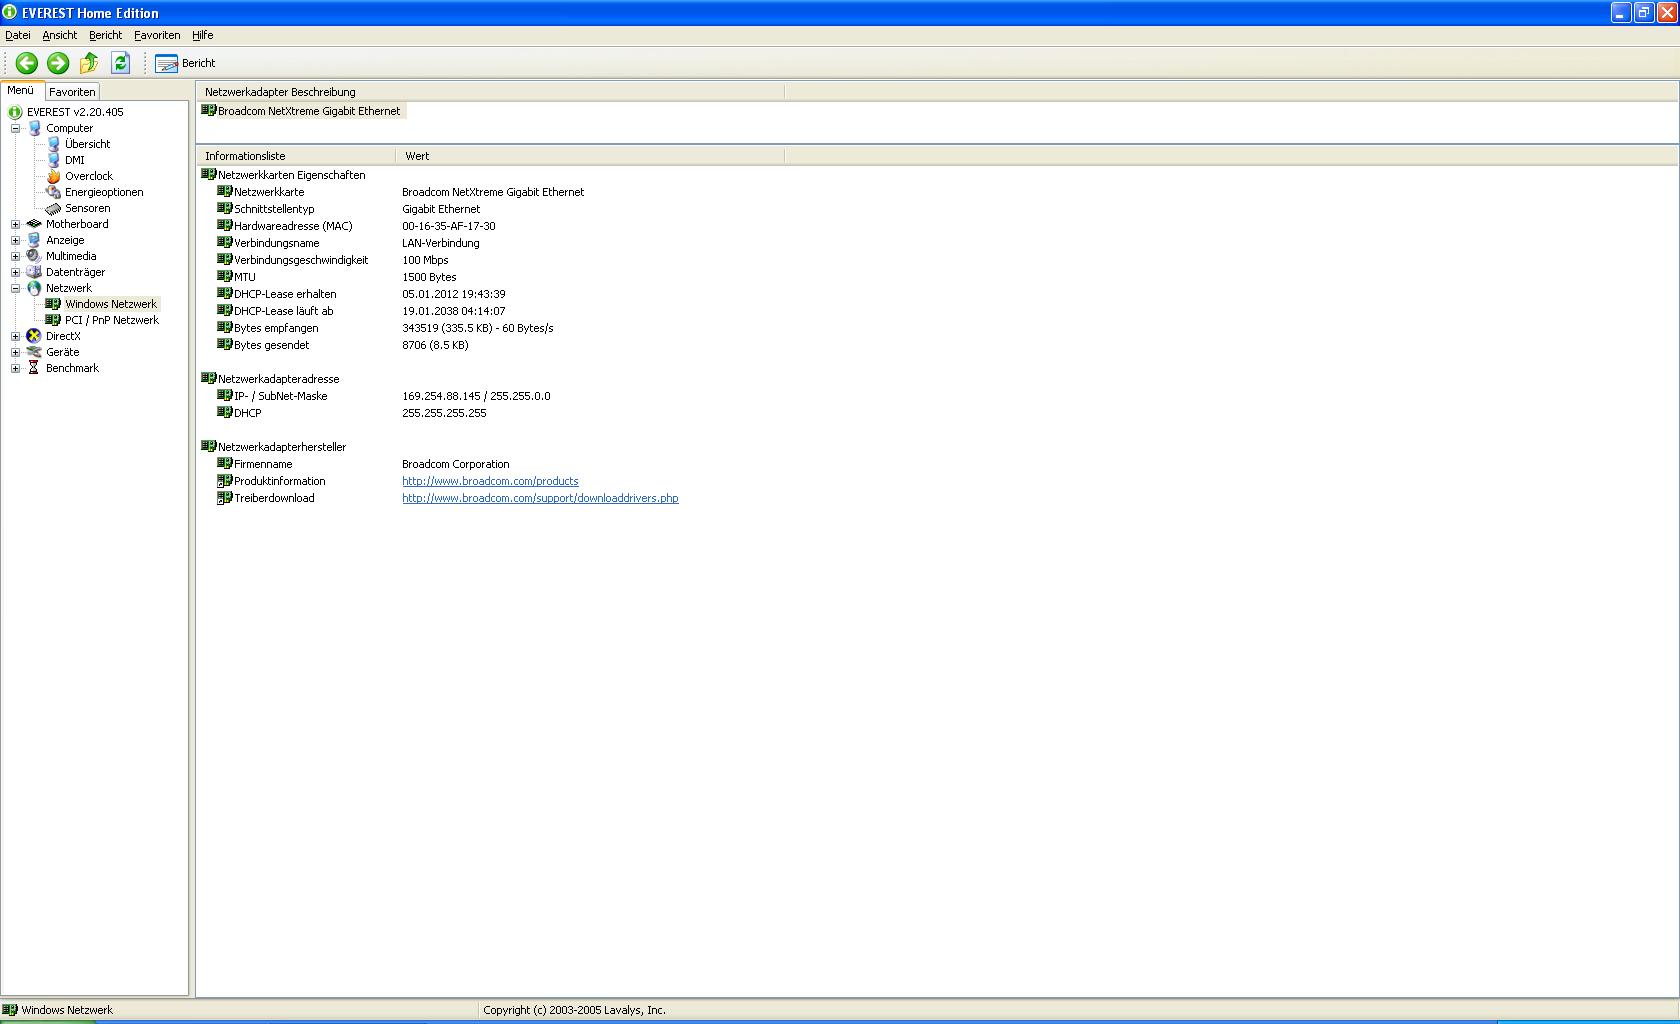Switch to the Menü tab
Image resolution: width=1680 pixels, height=1024 pixels.
pyautogui.click(x=21, y=90)
